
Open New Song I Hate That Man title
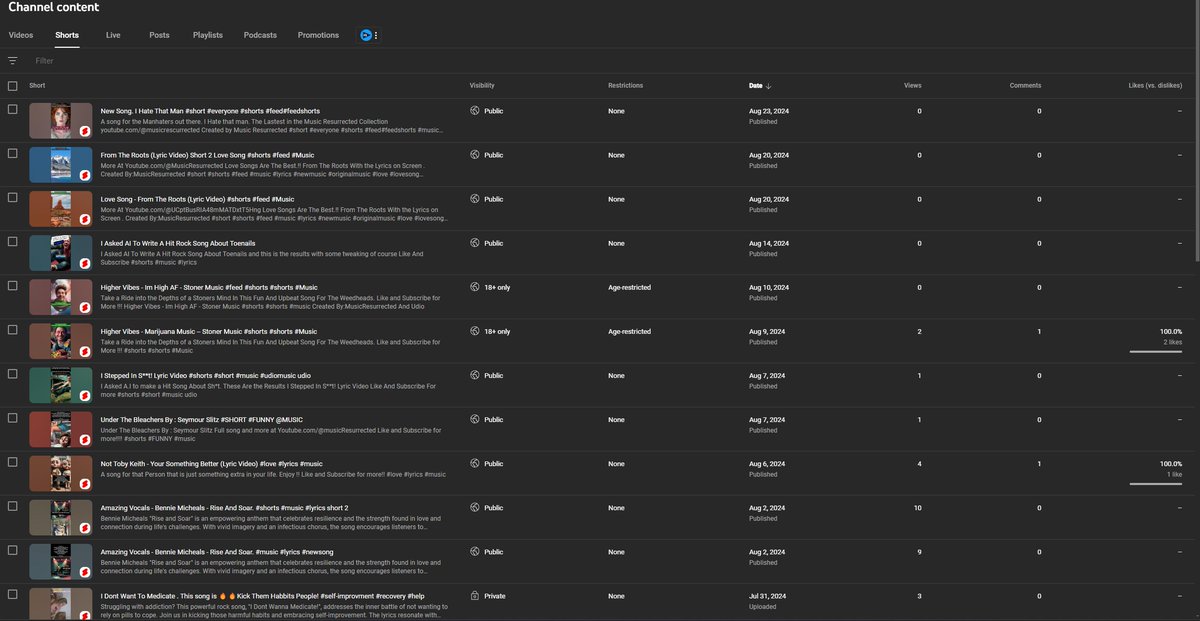211,111
